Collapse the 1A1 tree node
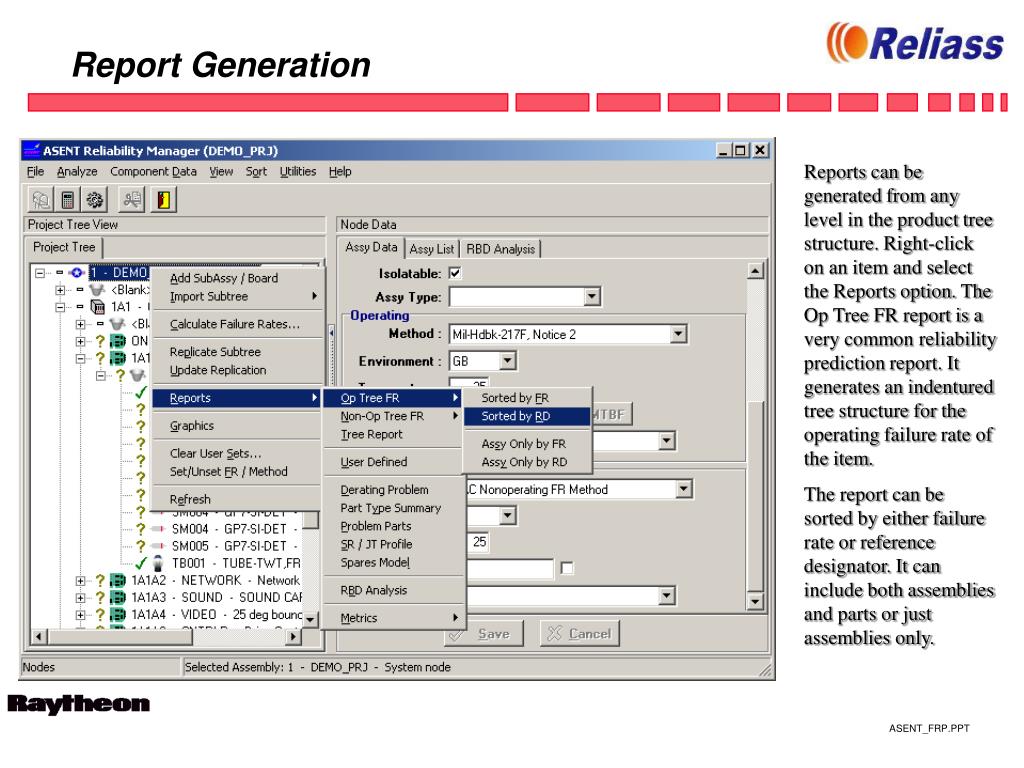The image size is (1024, 768). pyautogui.click(x=60, y=306)
